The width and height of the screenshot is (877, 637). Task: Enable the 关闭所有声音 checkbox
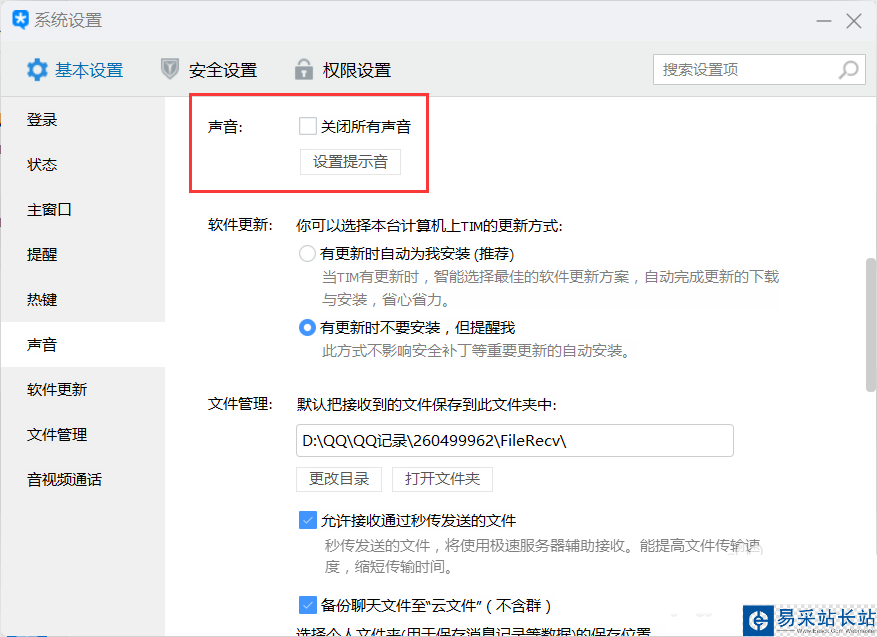308,126
